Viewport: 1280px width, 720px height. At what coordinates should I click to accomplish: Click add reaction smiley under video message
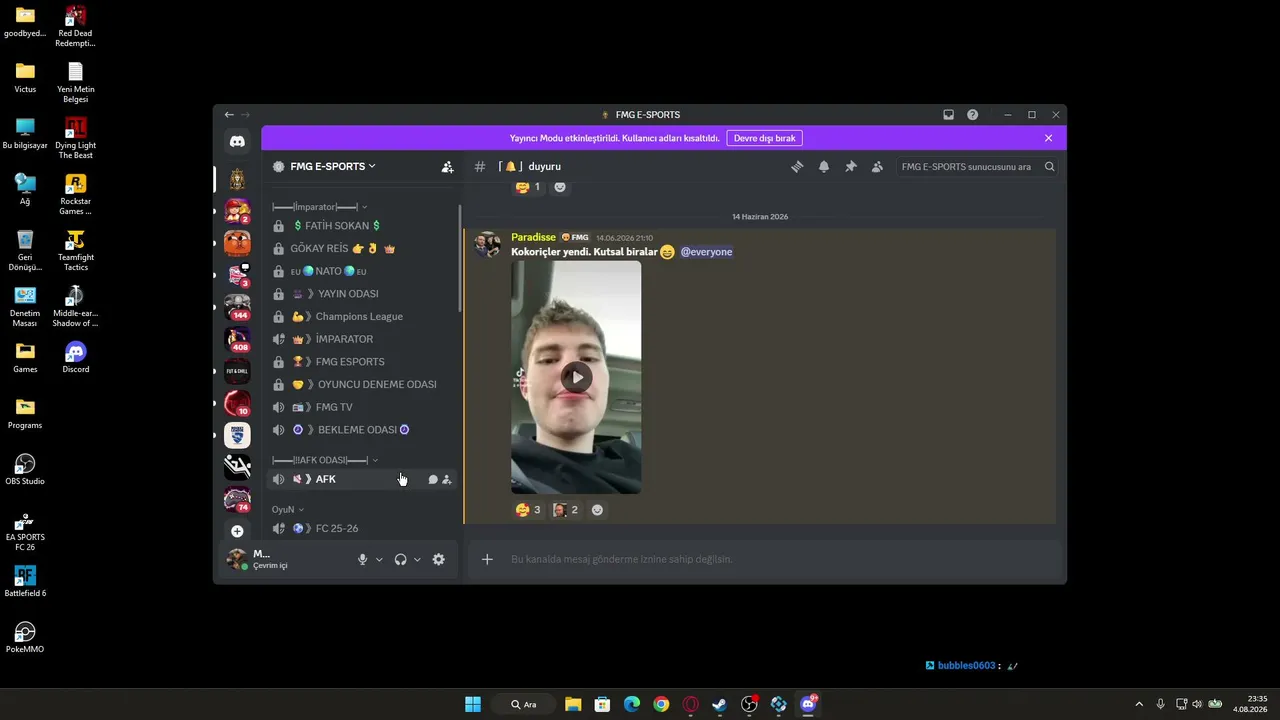pyautogui.click(x=597, y=510)
